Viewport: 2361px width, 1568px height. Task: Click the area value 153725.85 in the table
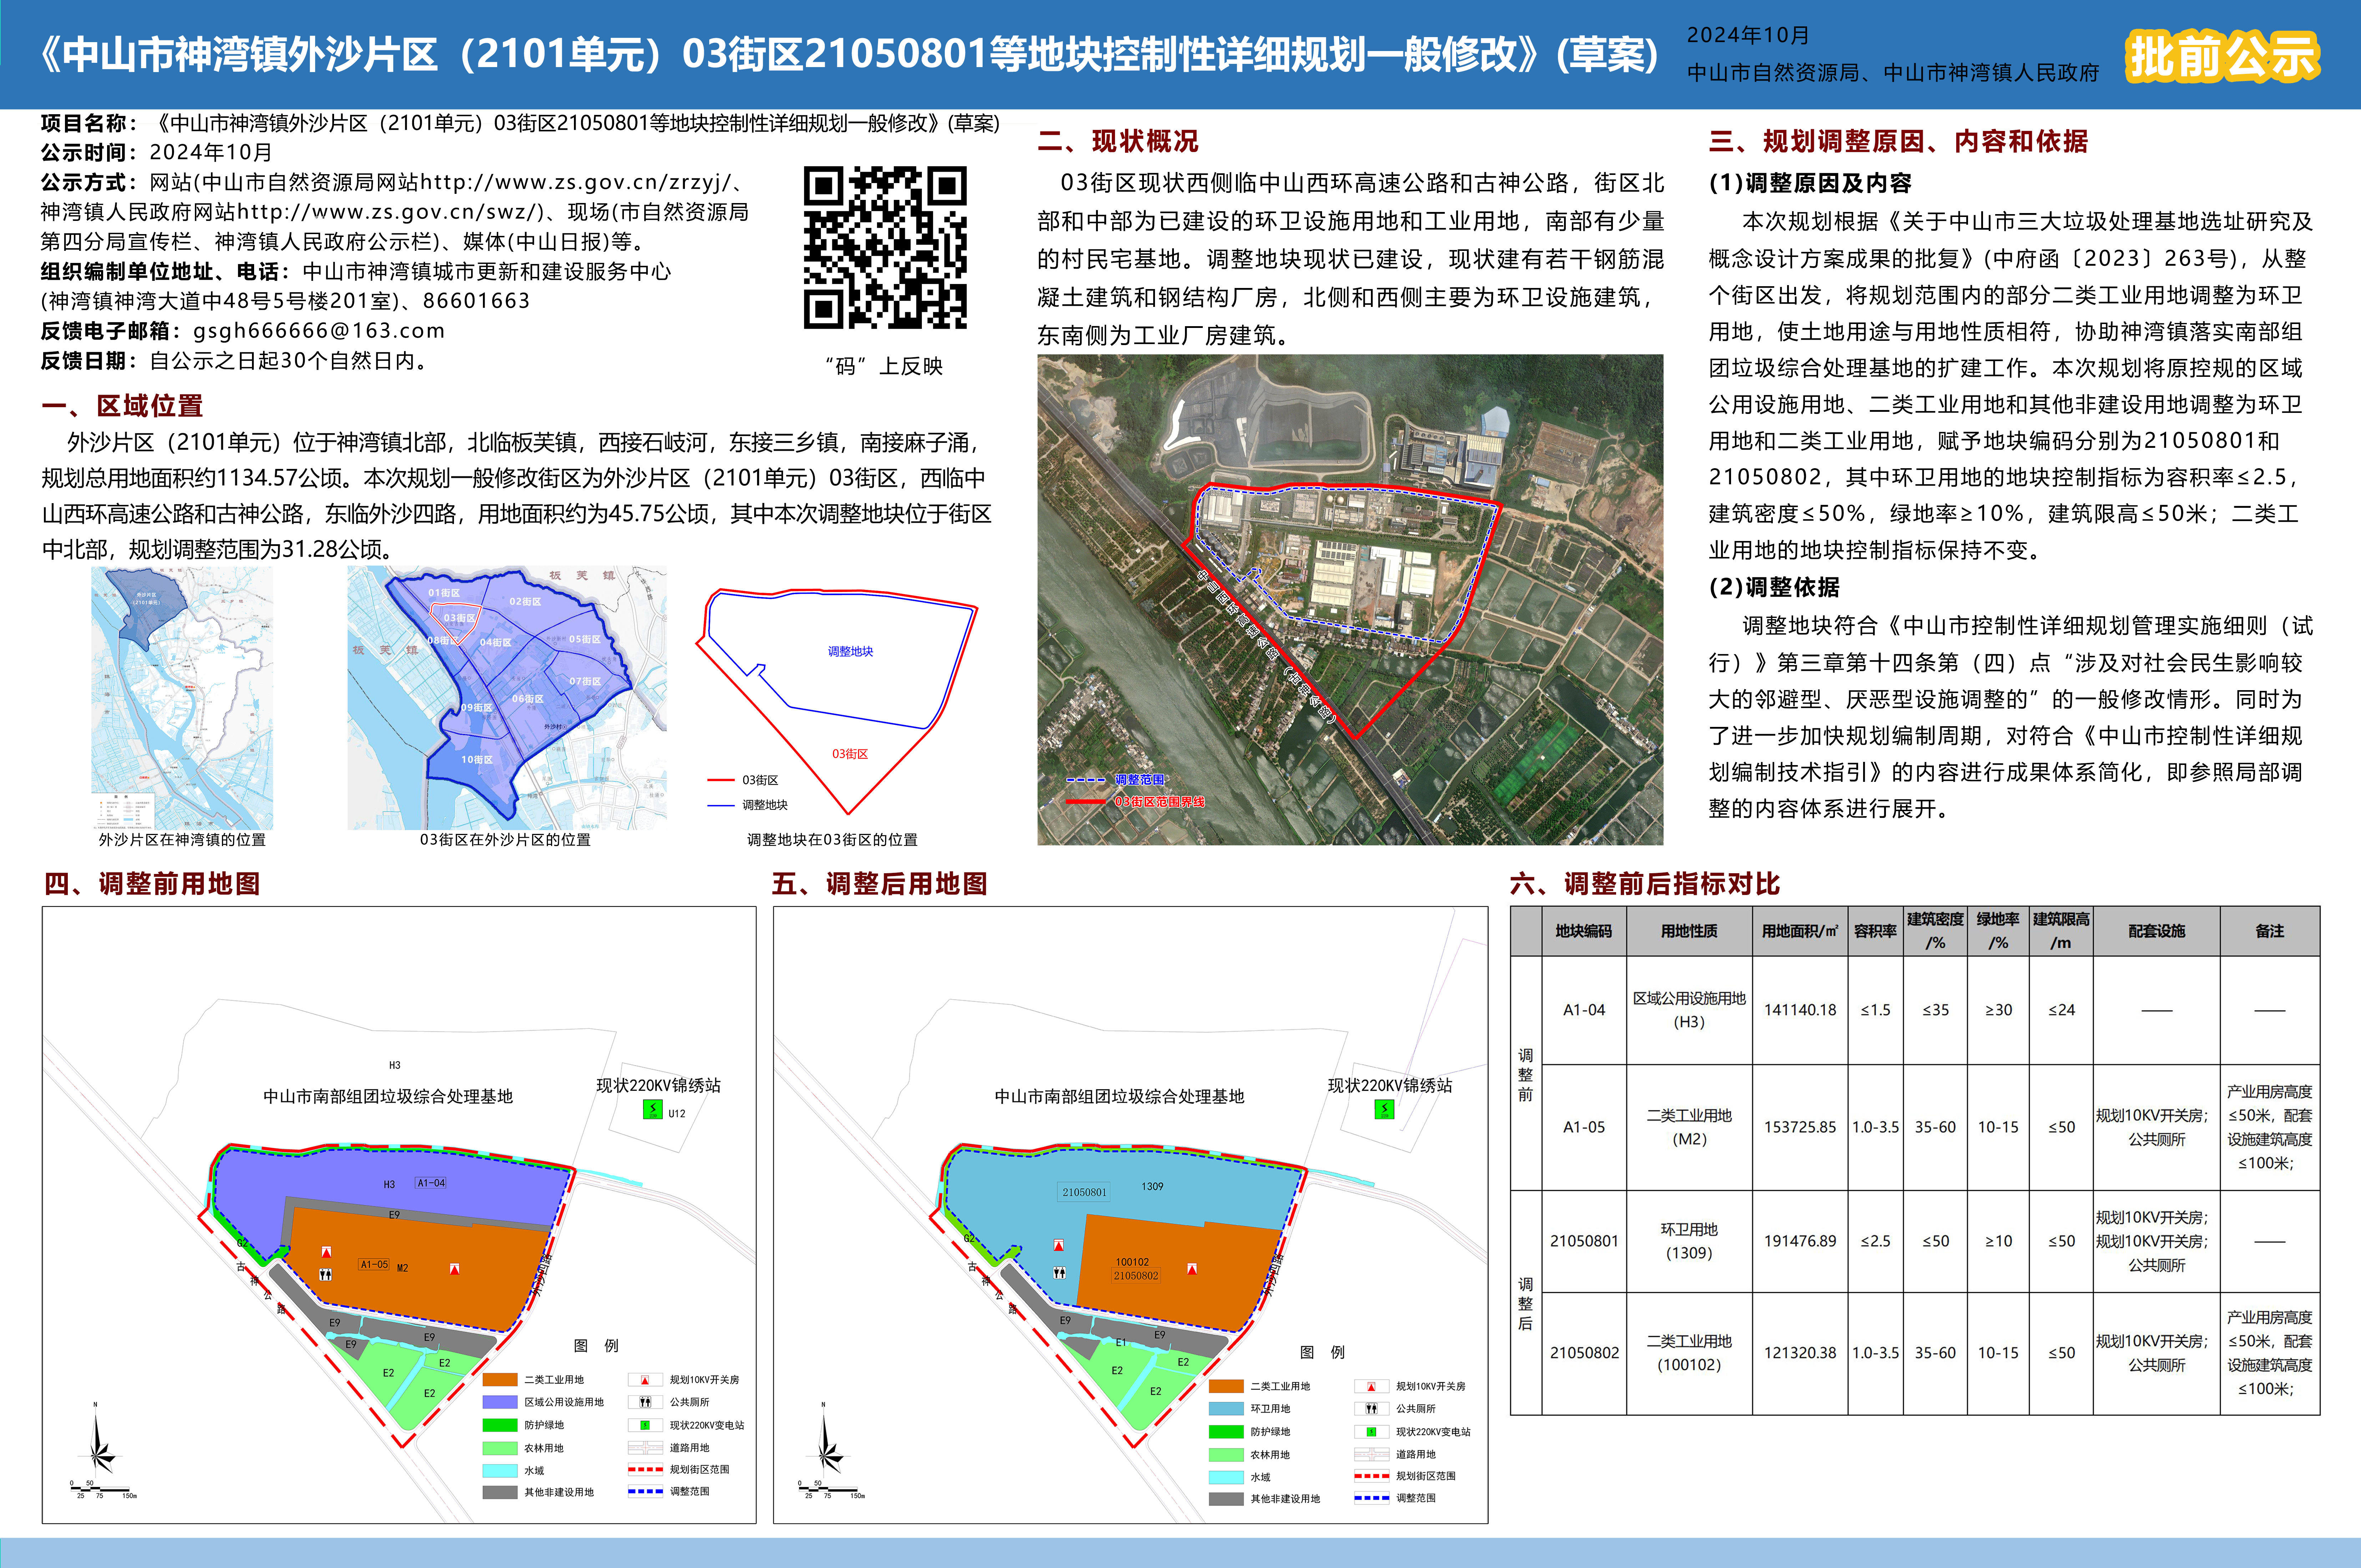[x=1800, y=1127]
